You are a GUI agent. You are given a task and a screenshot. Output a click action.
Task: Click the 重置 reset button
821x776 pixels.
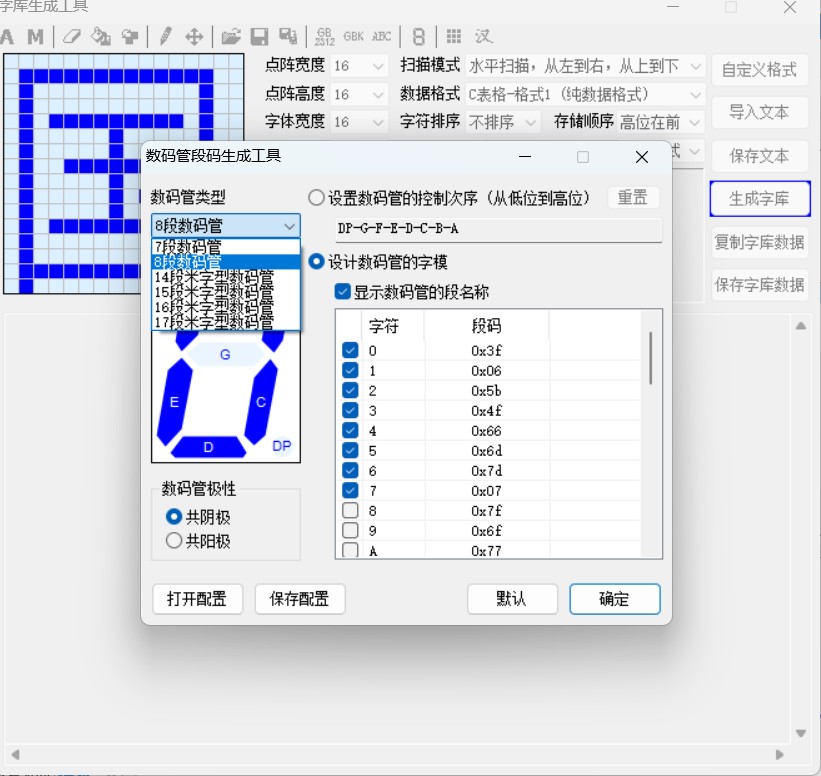(x=633, y=197)
